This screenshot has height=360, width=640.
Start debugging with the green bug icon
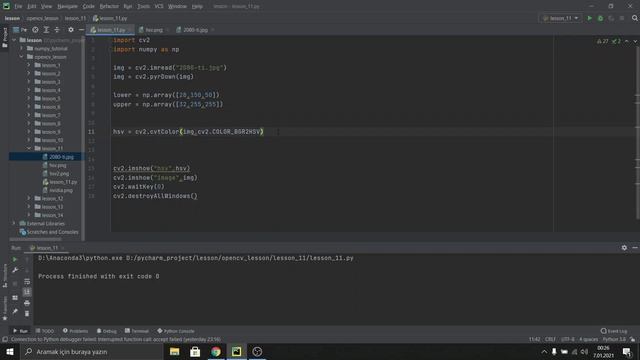[600, 18]
